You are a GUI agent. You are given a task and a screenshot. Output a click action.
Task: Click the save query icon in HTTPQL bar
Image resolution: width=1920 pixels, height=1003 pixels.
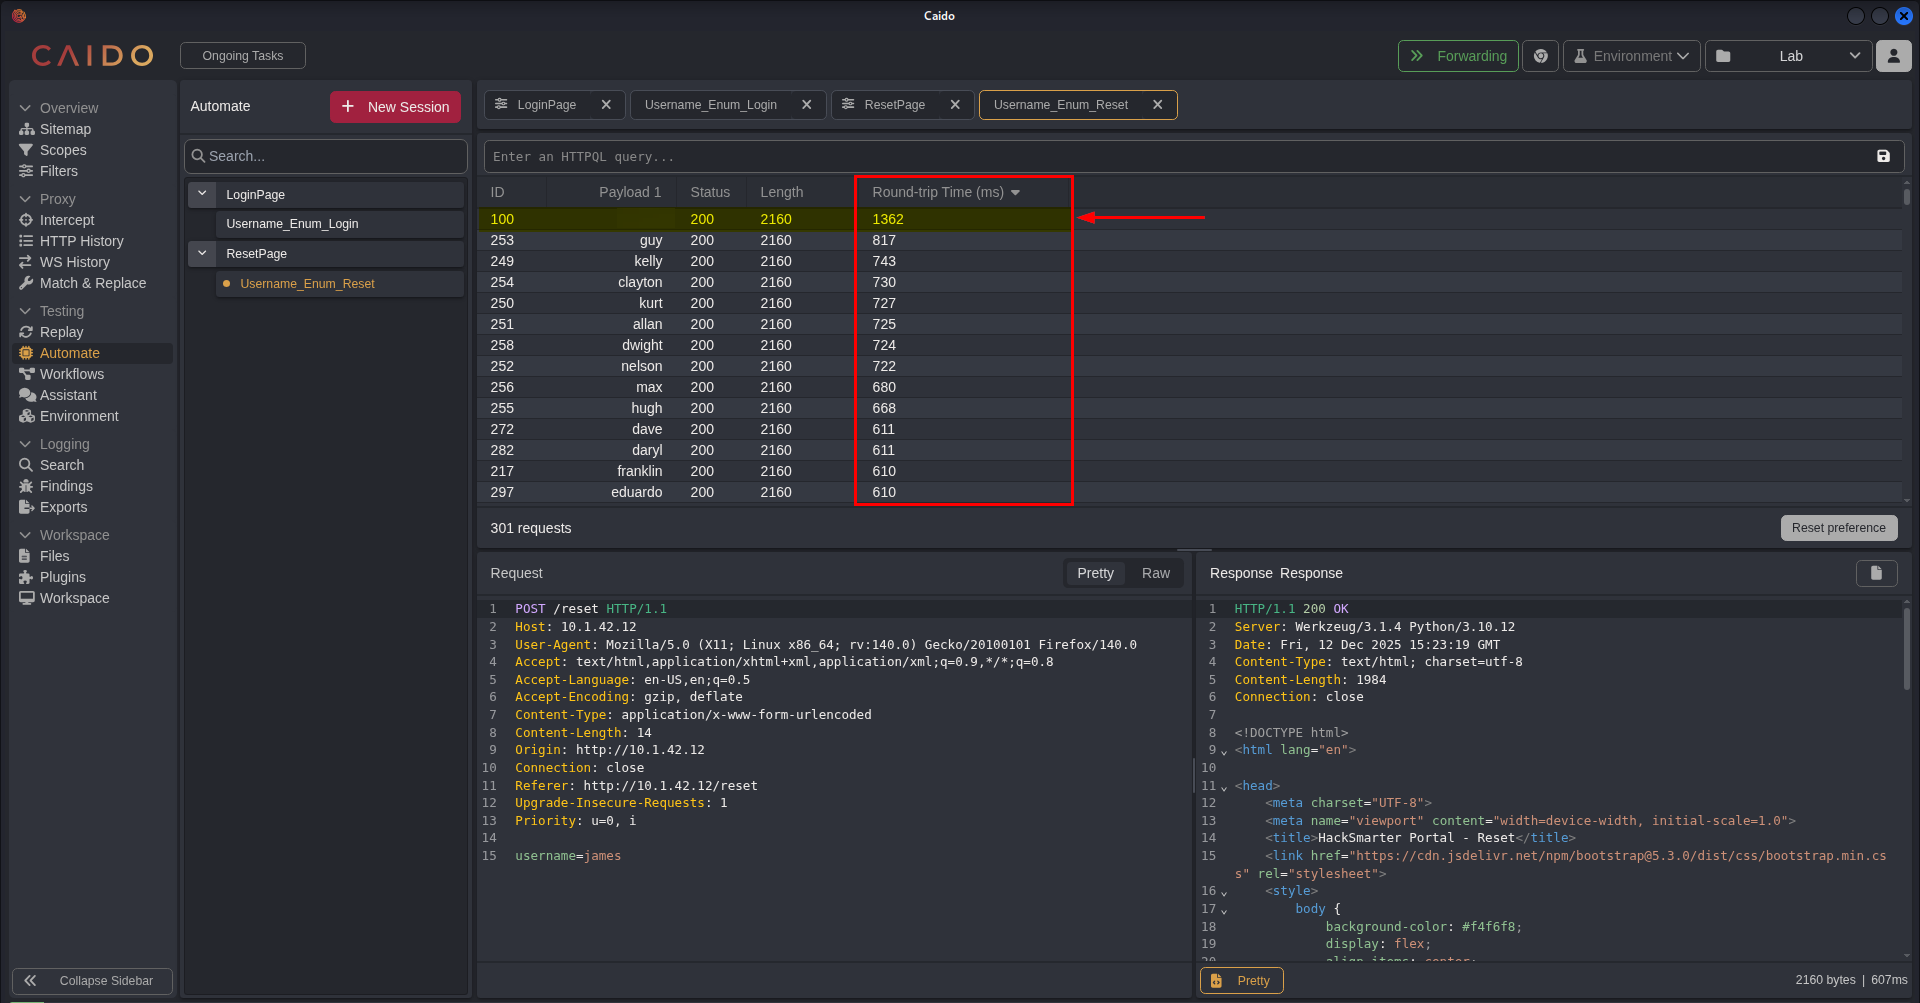tap(1883, 156)
